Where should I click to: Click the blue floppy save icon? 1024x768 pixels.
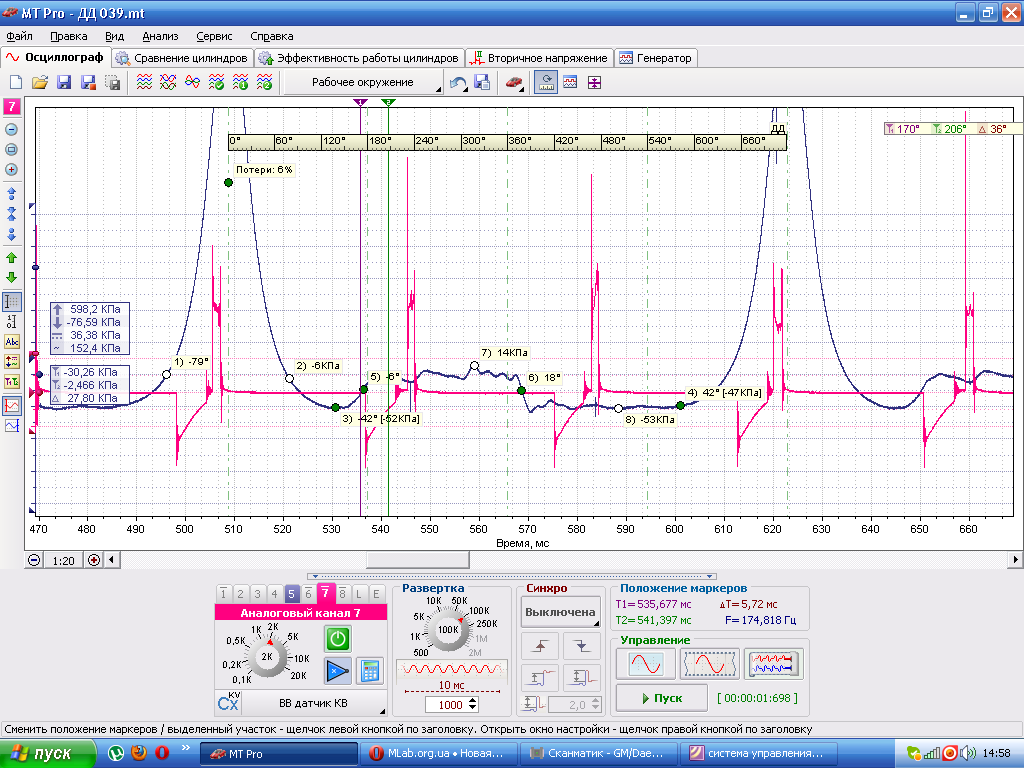tap(64, 82)
